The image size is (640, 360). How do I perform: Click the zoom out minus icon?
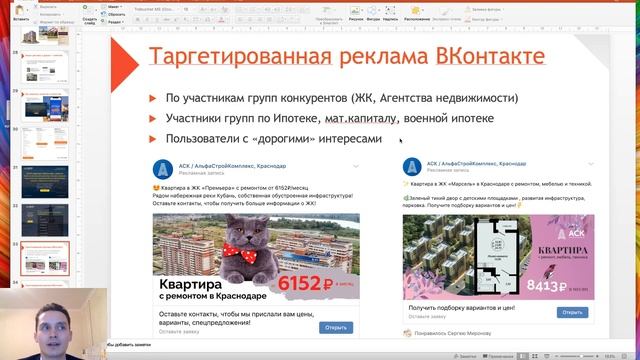coord(556,356)
